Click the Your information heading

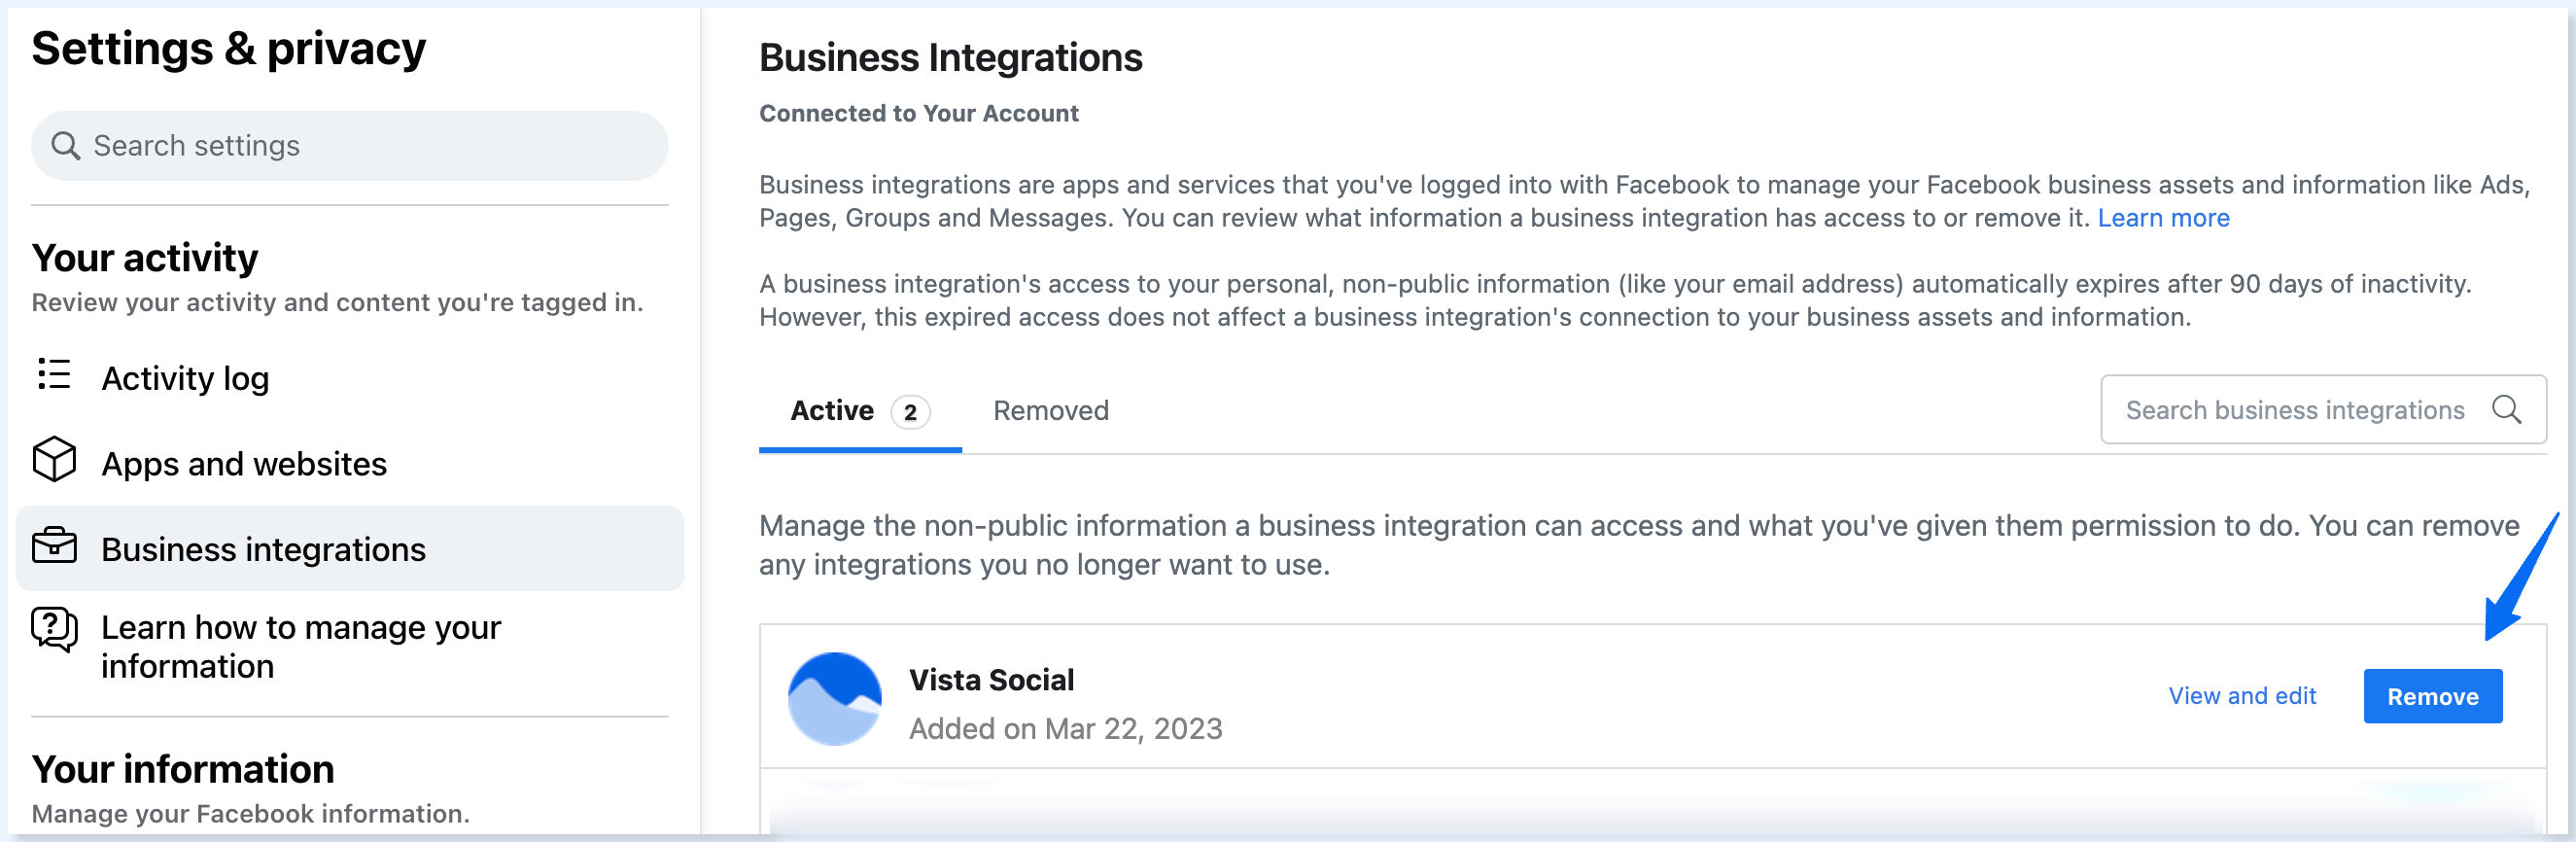tap(183, 769)
